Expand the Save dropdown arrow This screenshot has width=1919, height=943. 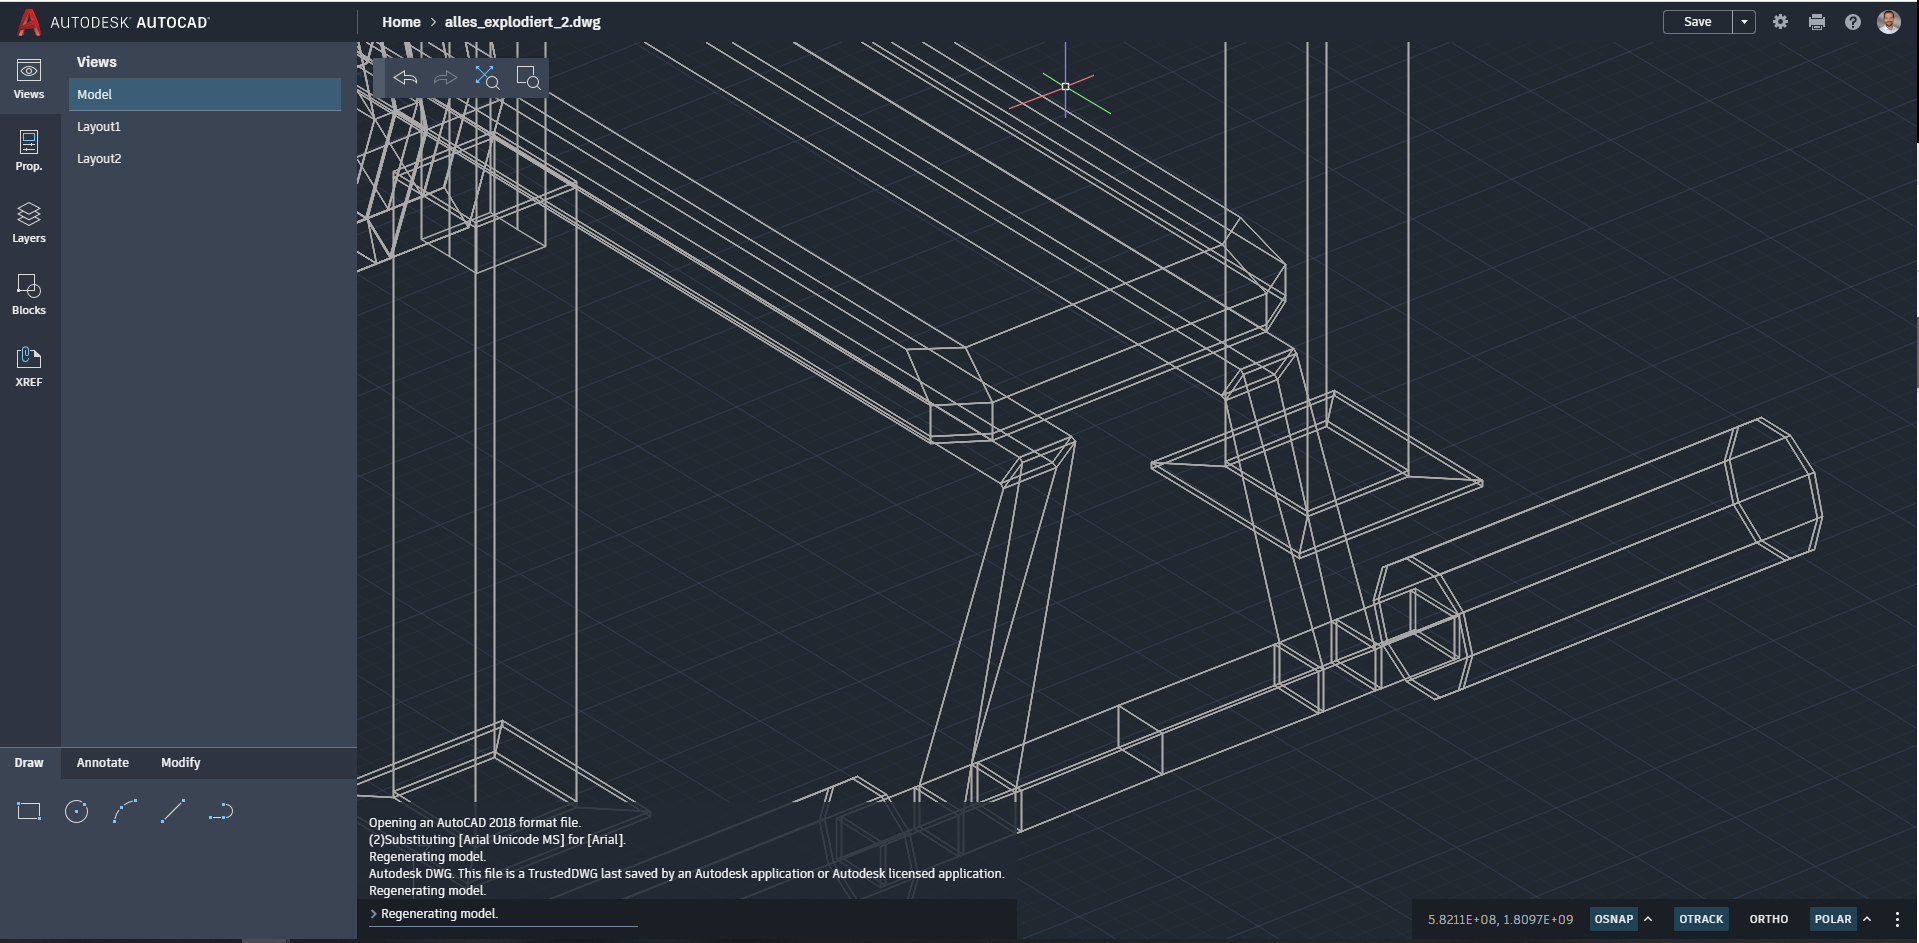1744,22
